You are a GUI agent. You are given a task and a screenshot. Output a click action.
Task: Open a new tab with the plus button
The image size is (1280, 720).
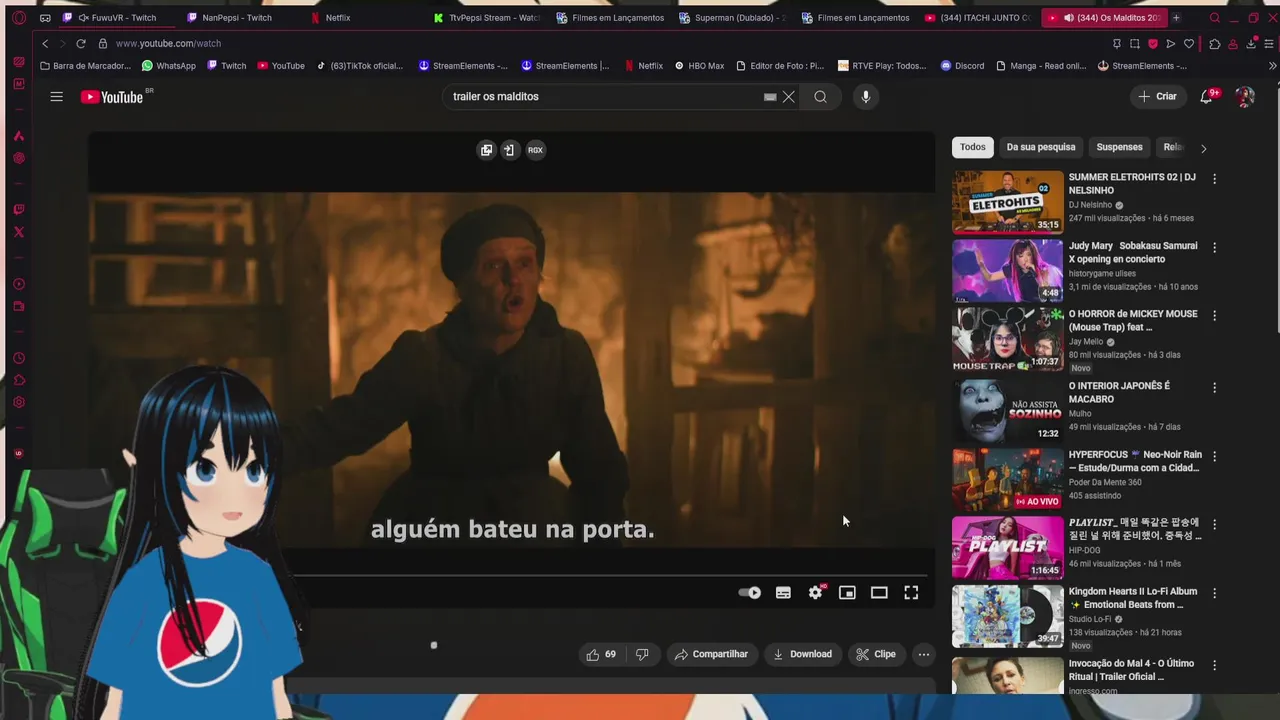(x=1176, y=18)
